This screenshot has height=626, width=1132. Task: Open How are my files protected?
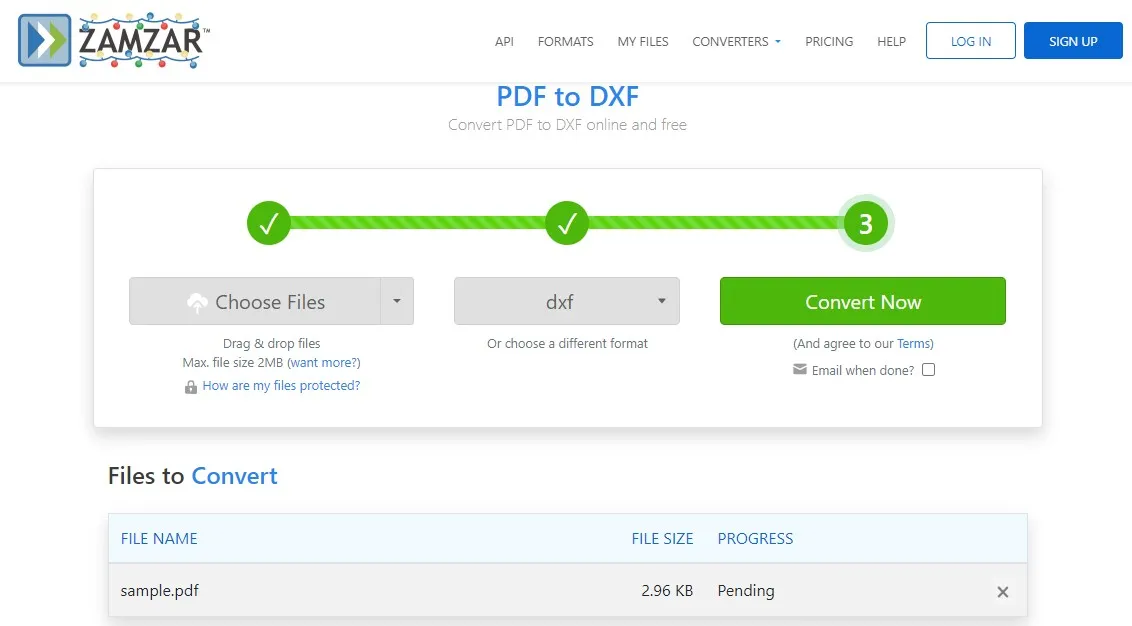click(x=281, y=385)
